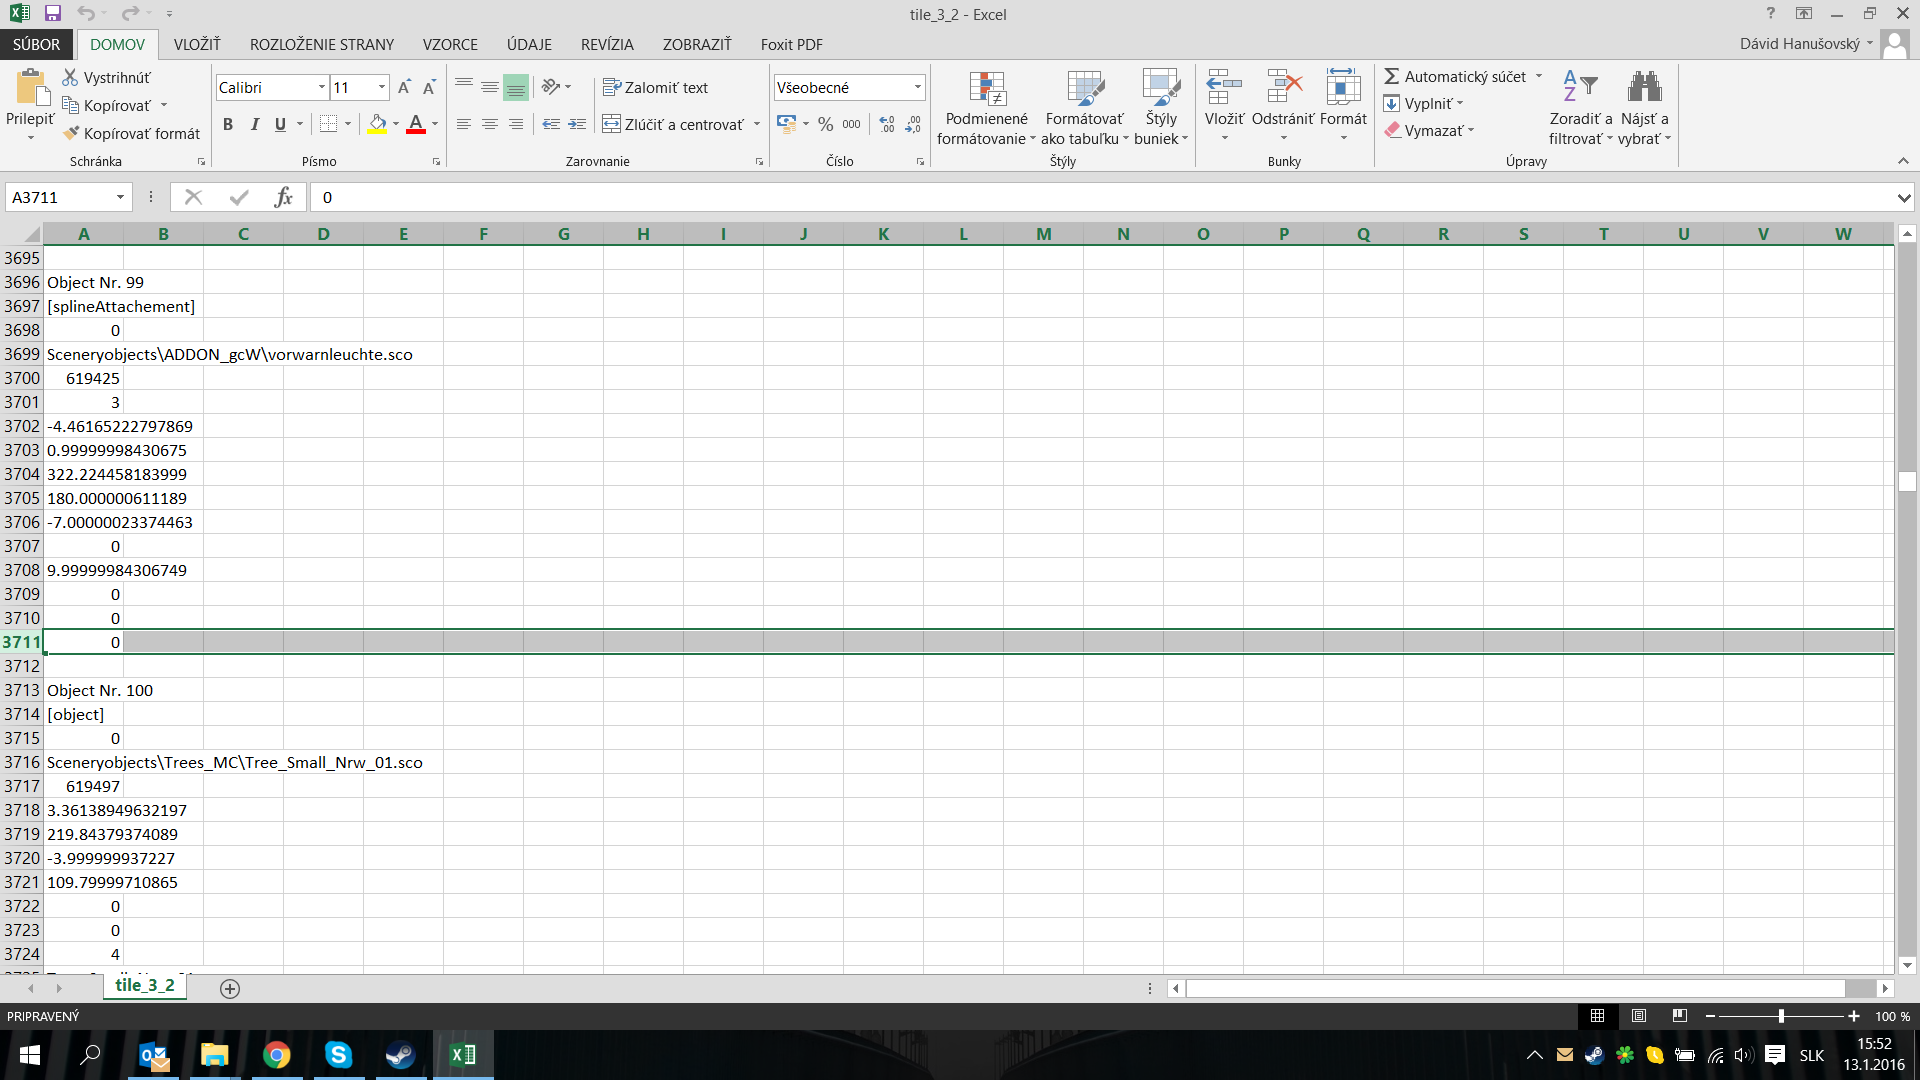Toggle italic formatting
This screenshot has width=1920, height=1080.
[x=254, y=124]
